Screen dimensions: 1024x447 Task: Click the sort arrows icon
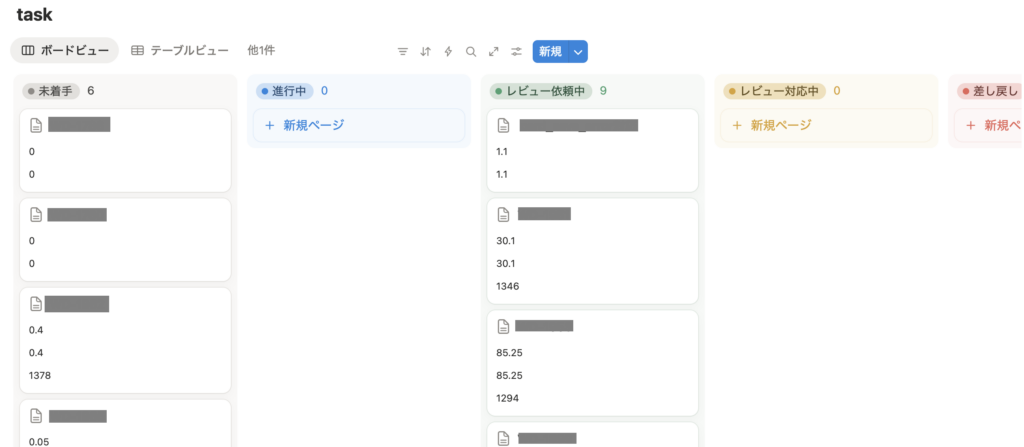425,51
